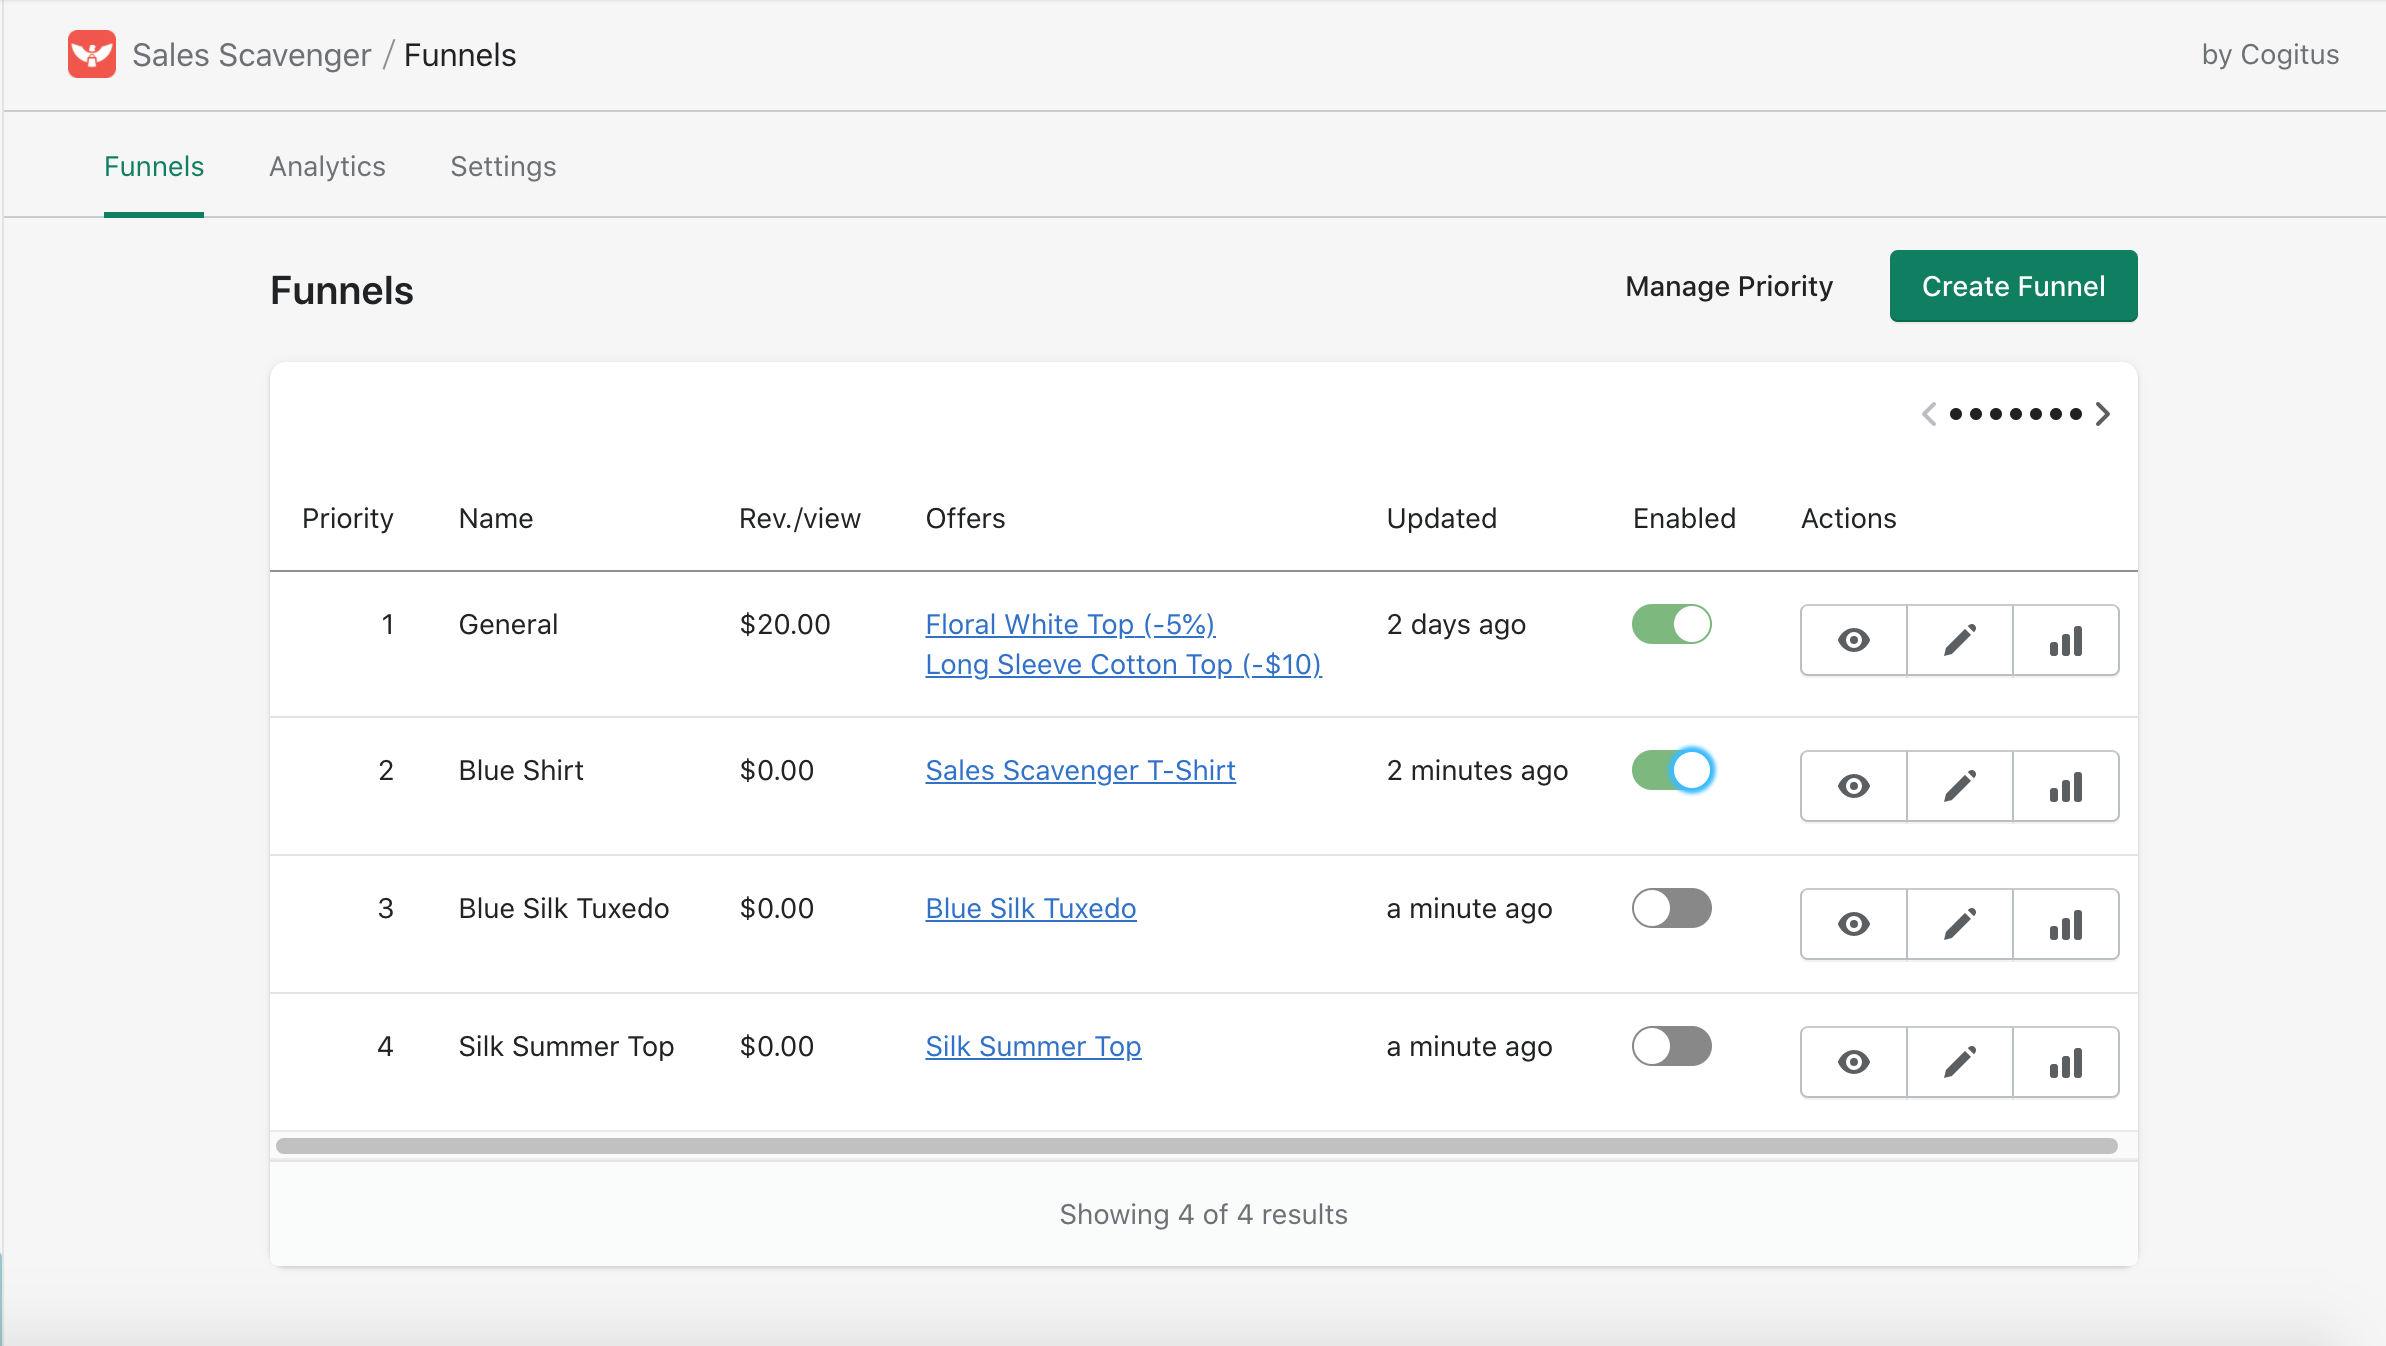Open the Silk Summer Top offer link
The width and height of the screenshot is (2386, 1346).
click(x=1033, y=1046)
